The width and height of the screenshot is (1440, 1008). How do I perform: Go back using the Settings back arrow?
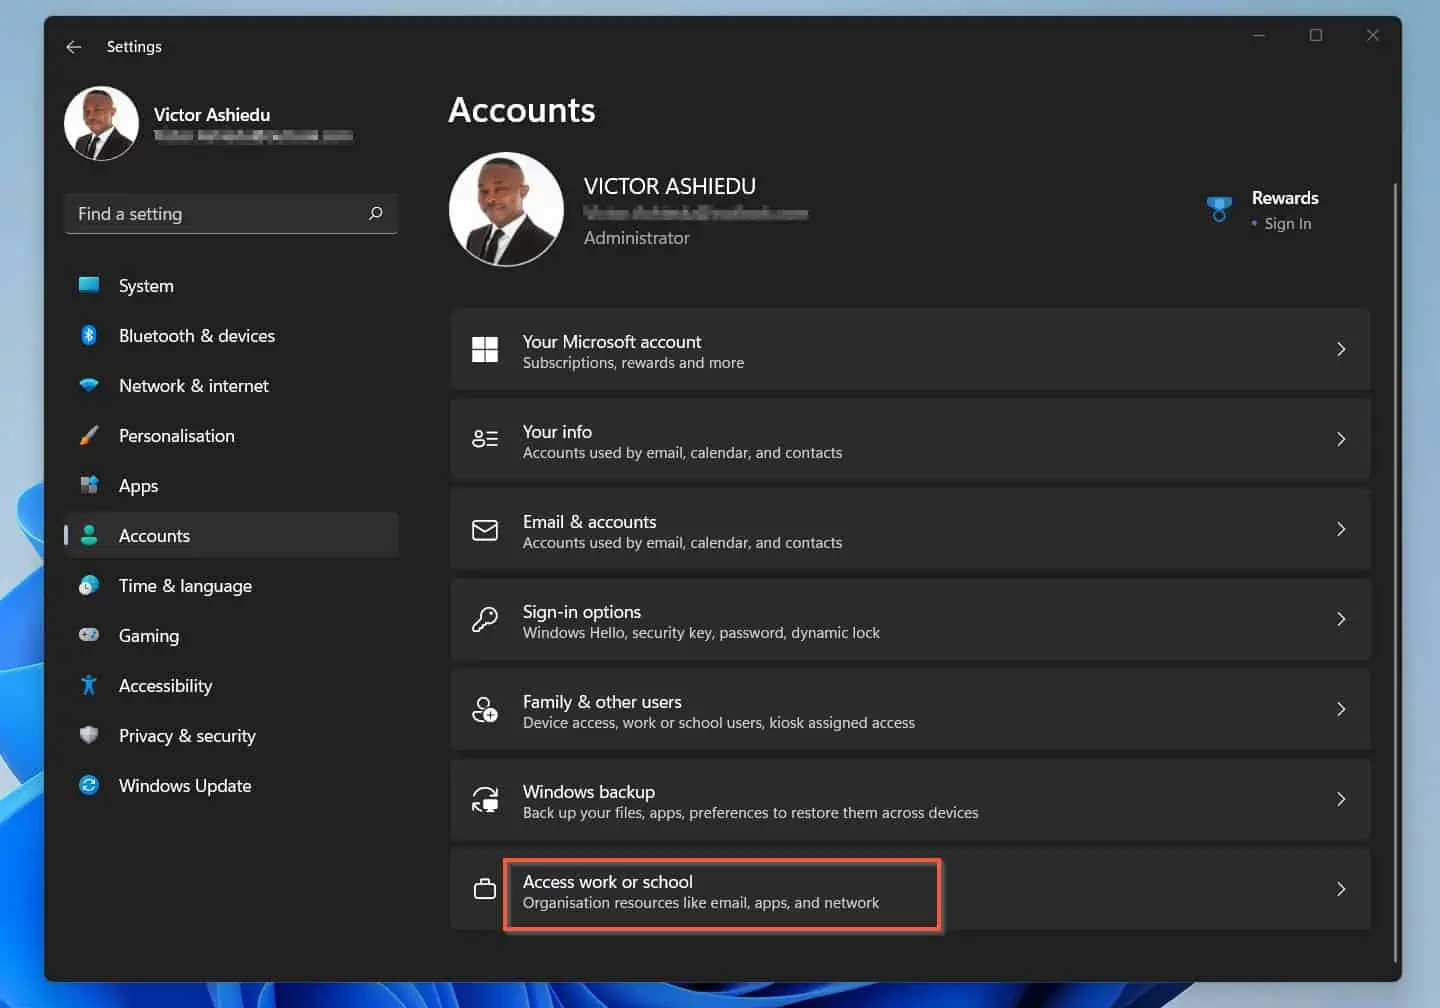(74, 47)
